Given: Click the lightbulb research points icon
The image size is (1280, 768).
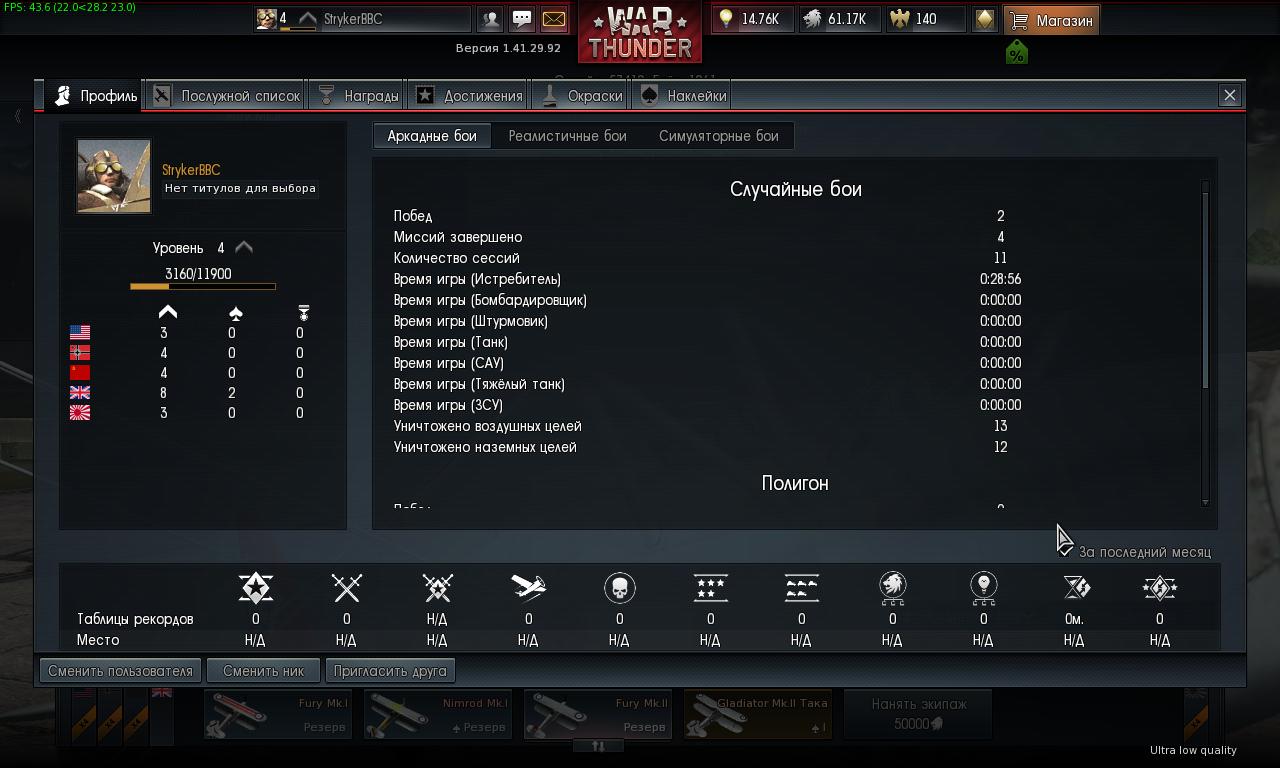Looking at the screenshot, I should (x=727, y=19).
